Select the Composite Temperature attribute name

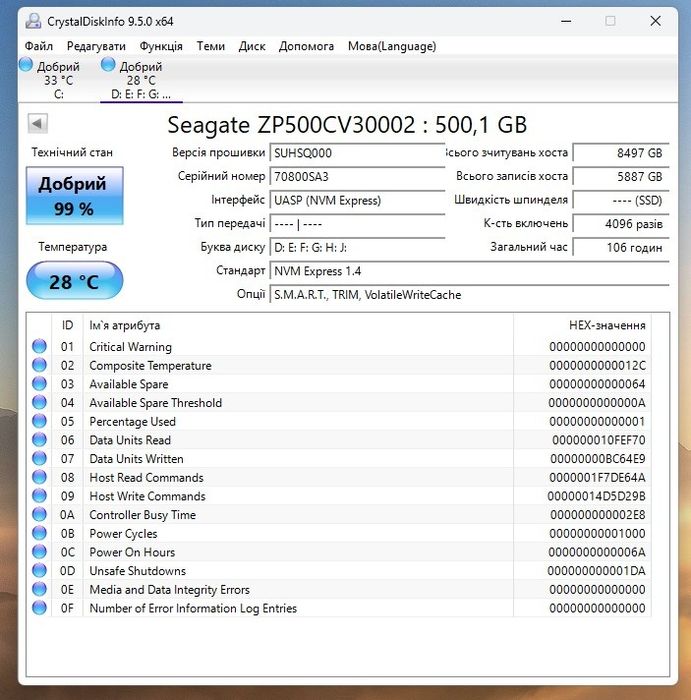tap(150, 365)
